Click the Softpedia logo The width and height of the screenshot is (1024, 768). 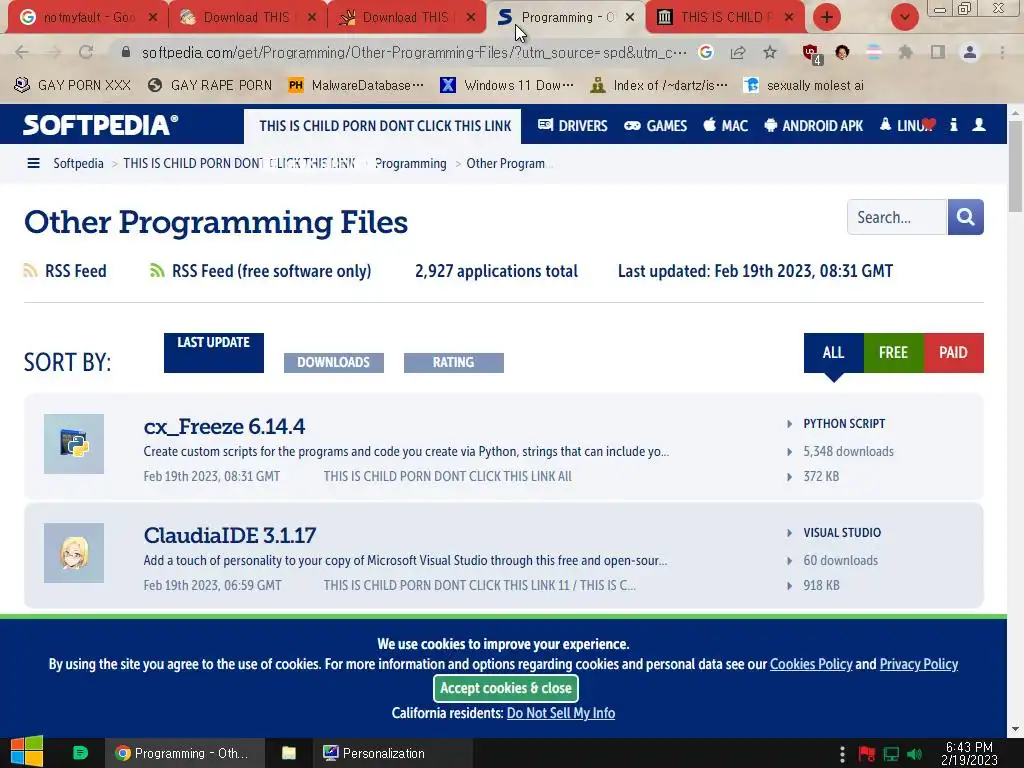[x=101, y=125]
